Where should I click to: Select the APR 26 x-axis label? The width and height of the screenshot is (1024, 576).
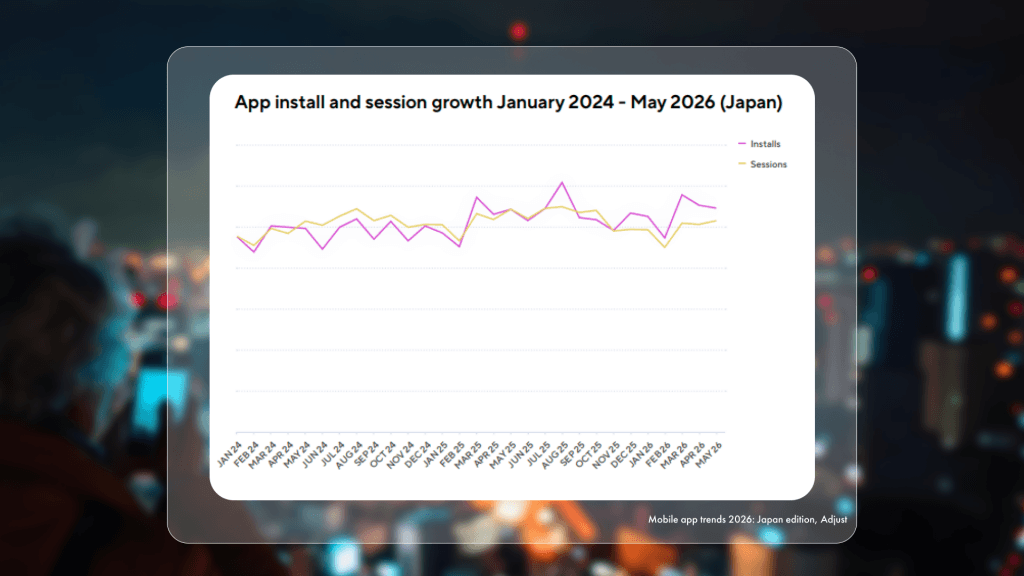pos(692,454)
